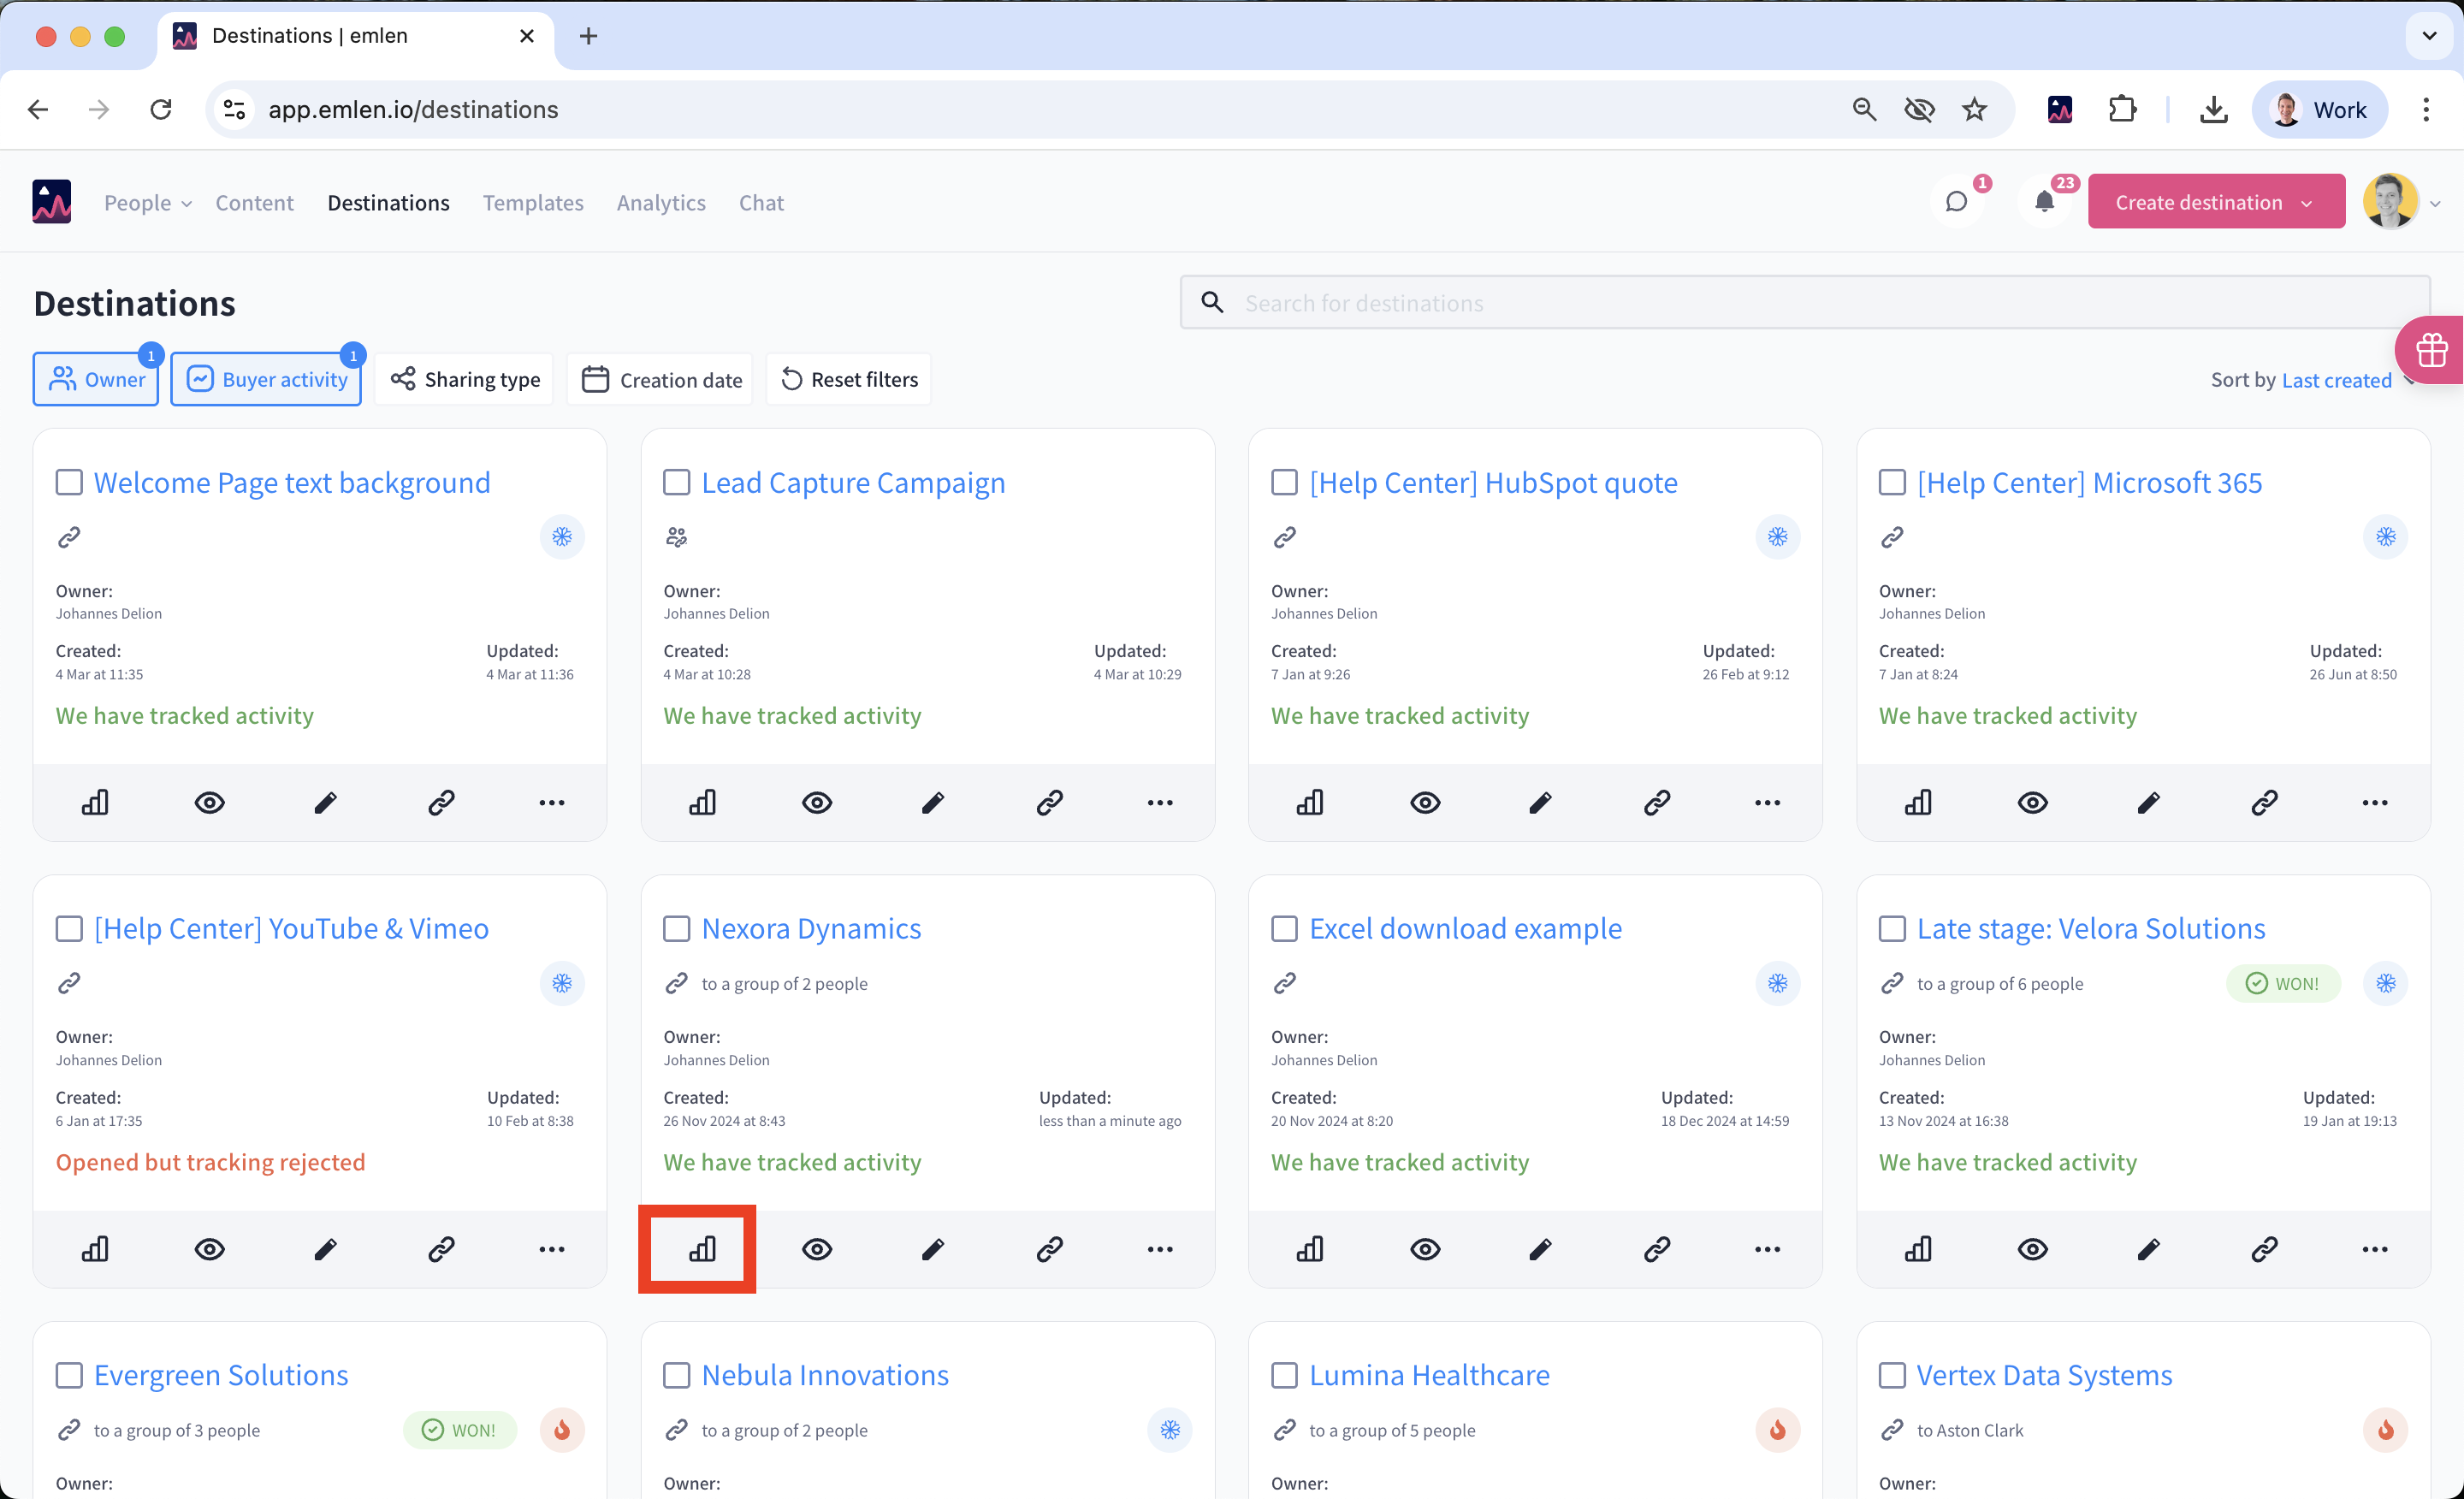Focus the Search for destinations field
Image resolution: width=2464 pixels, height=1499 pixels.
coord(1800,303)
